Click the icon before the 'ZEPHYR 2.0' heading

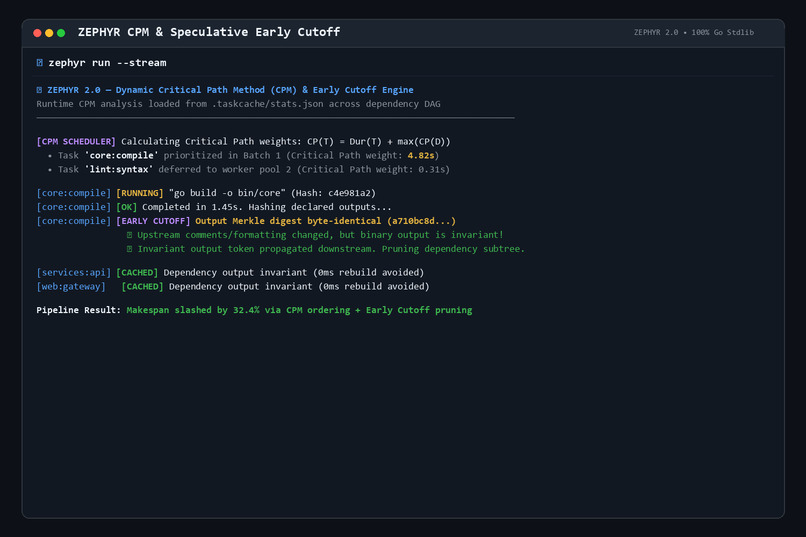(x=40, y=90)
